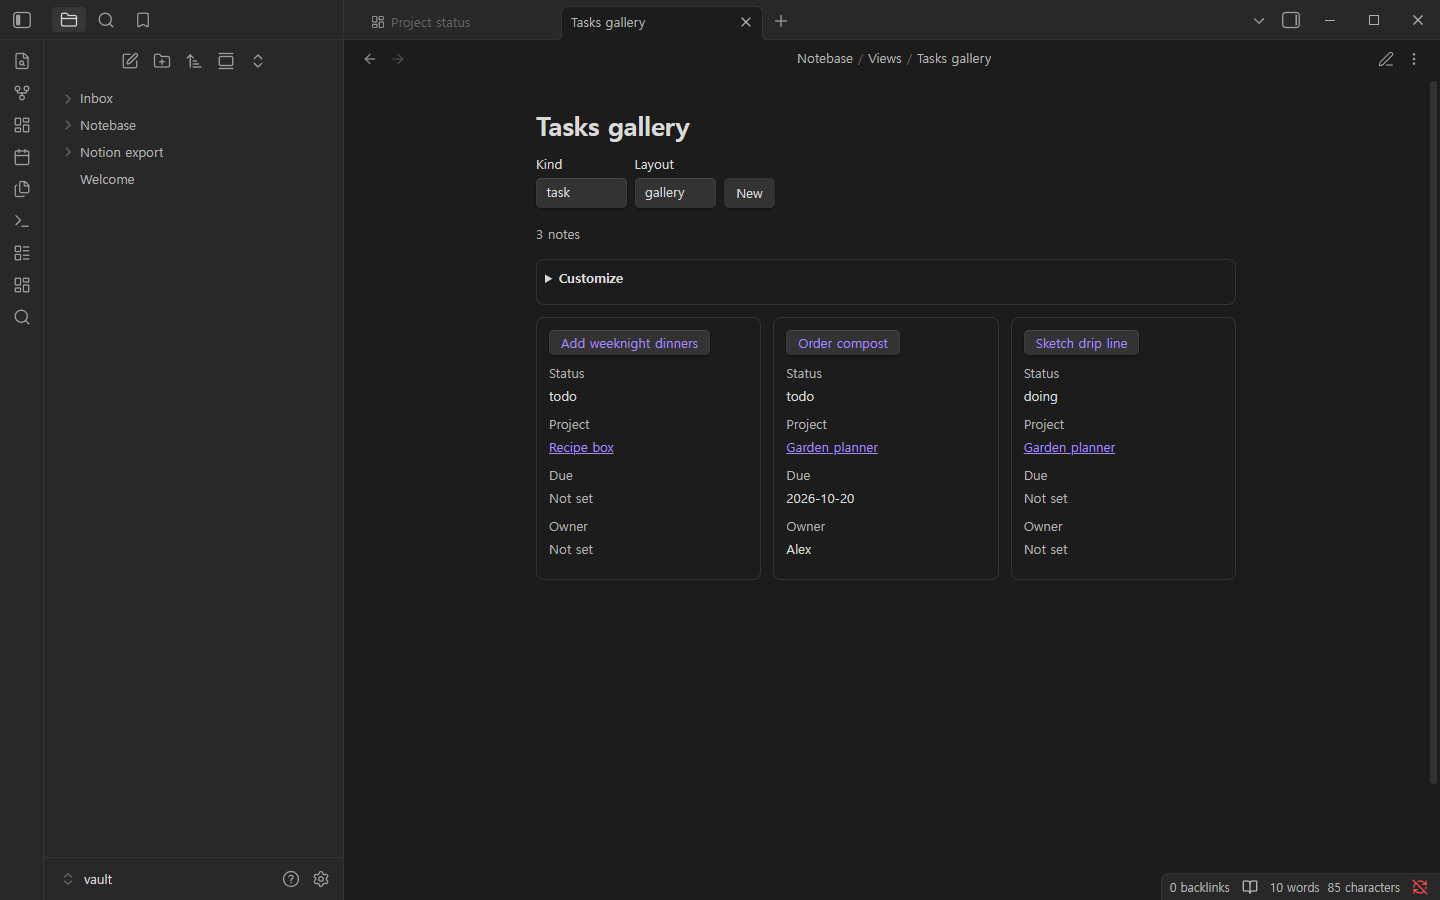The image size is (1440, 900).
Task: Change the file explorer sort order
Action: pos(194,61)
